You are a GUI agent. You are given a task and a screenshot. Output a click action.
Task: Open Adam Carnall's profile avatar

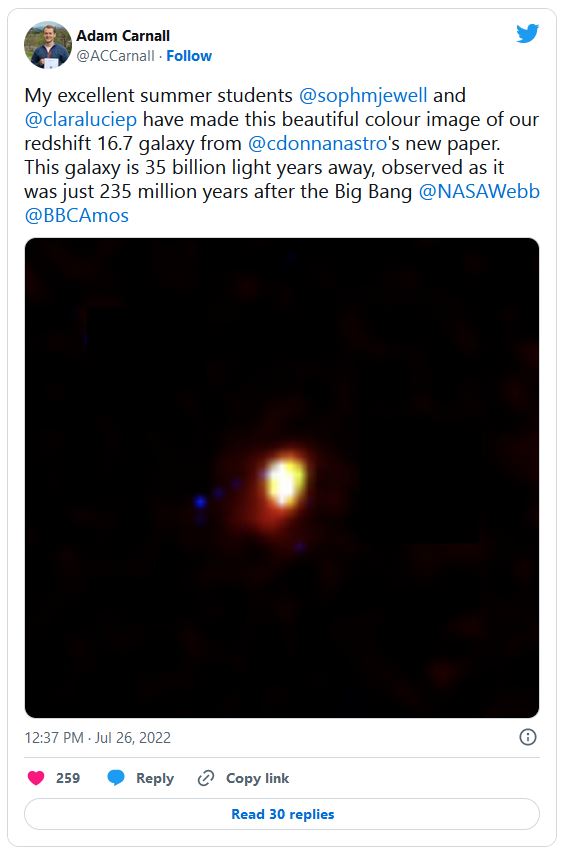(x=48, y=45)
